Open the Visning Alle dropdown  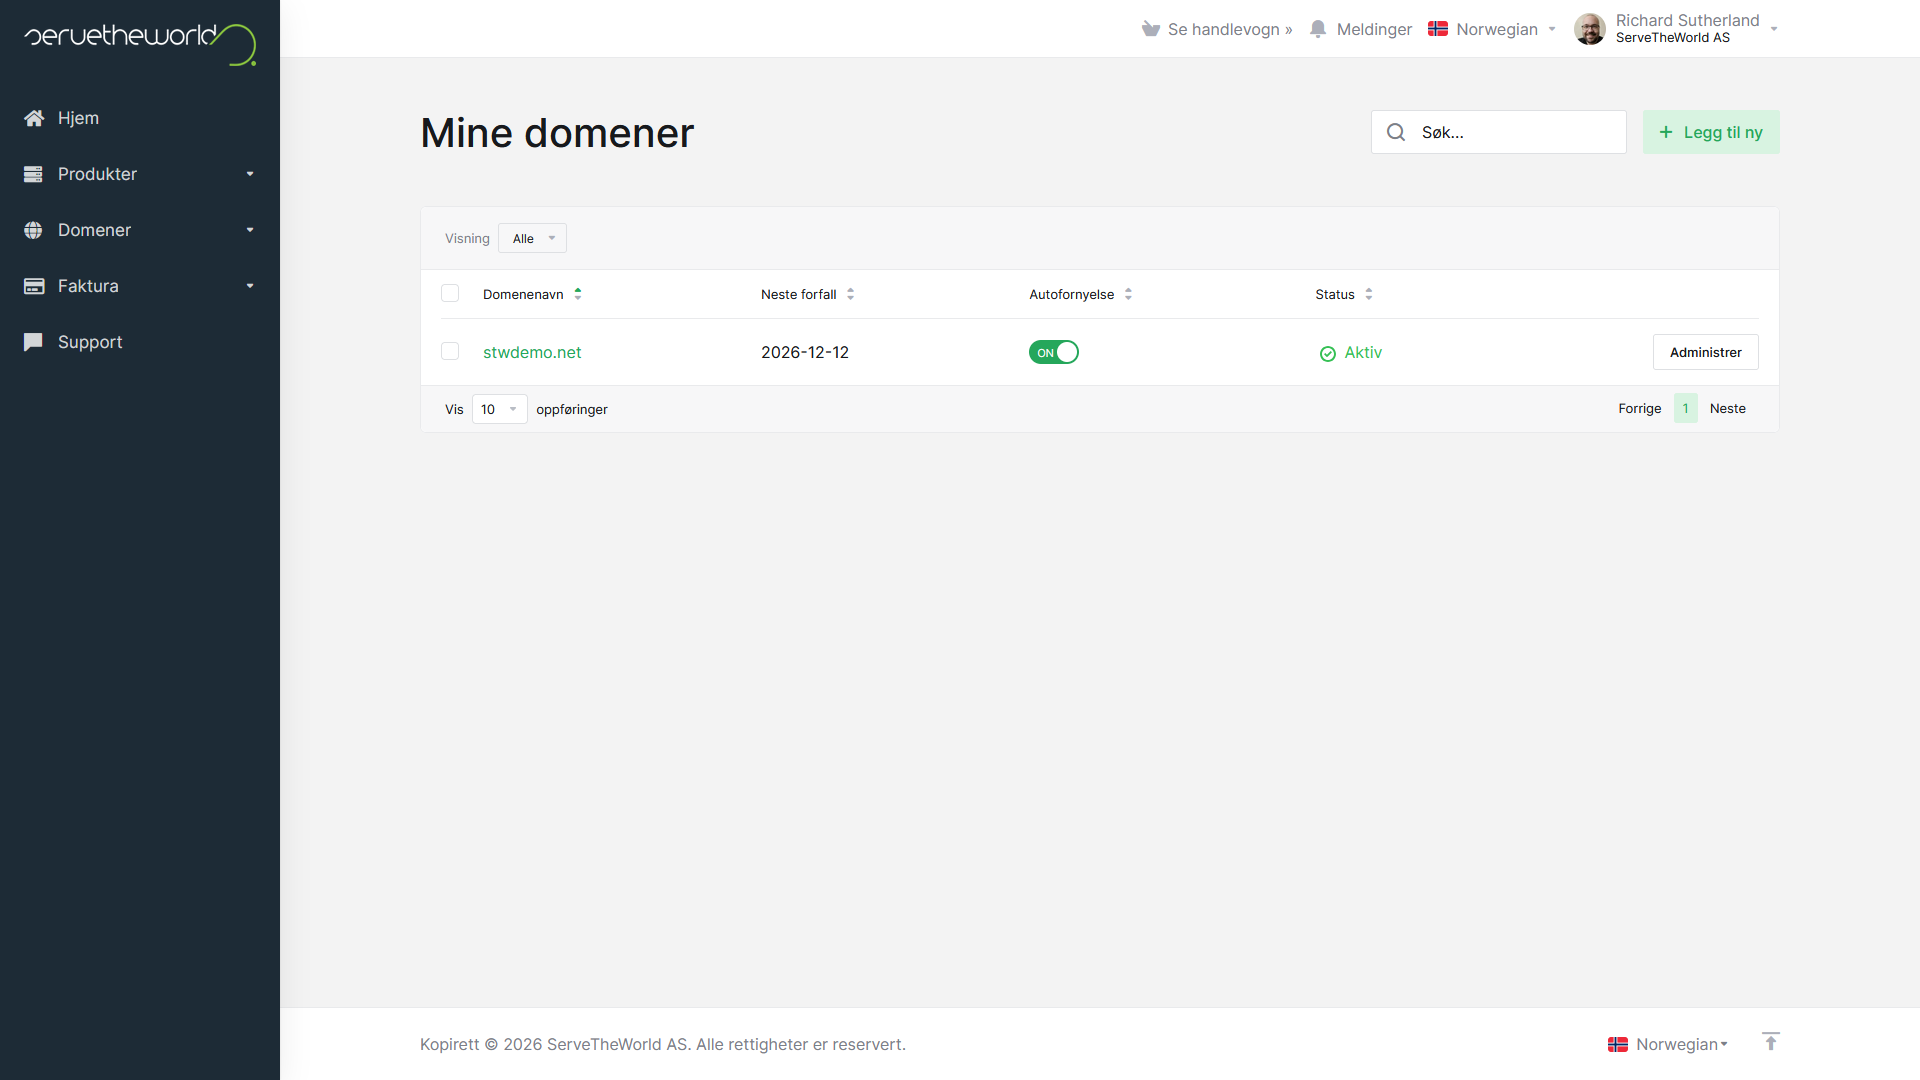pos(532,238)
